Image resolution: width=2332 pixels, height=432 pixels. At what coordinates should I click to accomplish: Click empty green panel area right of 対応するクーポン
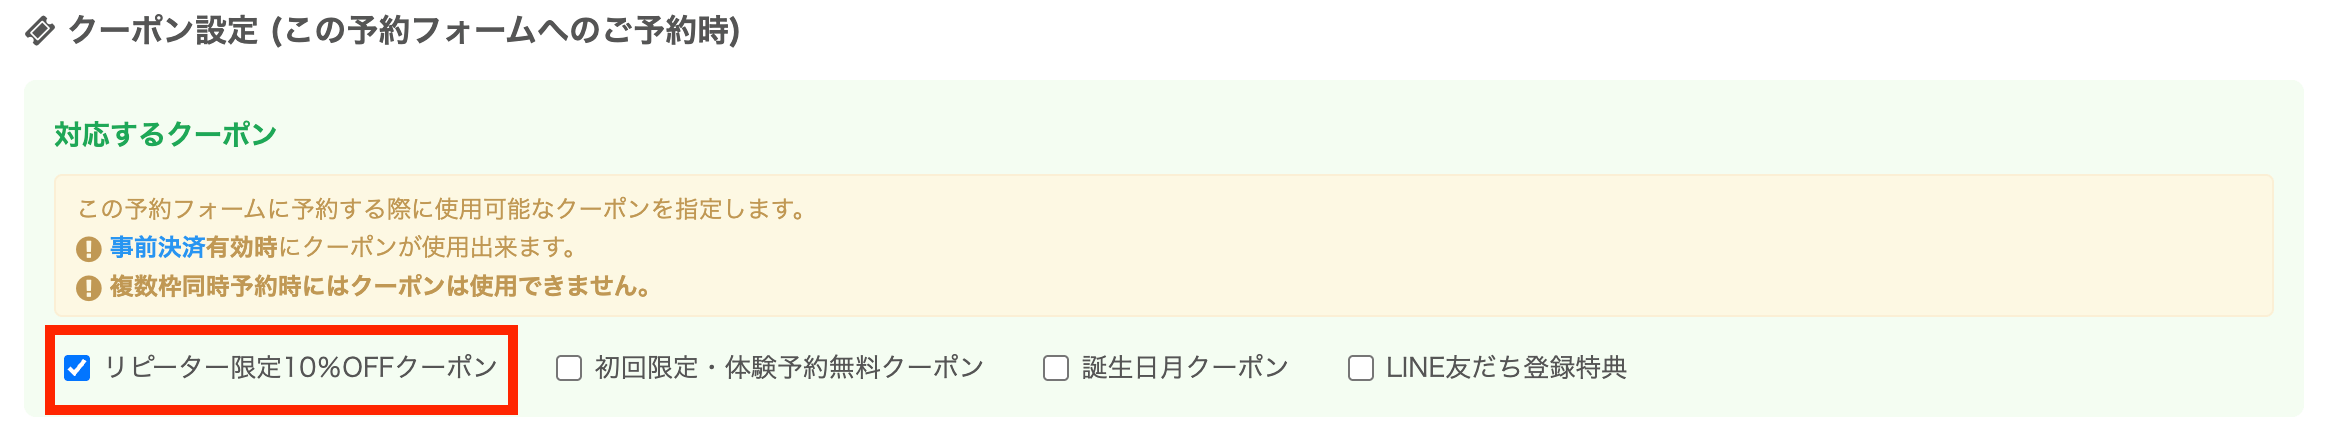[1200, 134]
